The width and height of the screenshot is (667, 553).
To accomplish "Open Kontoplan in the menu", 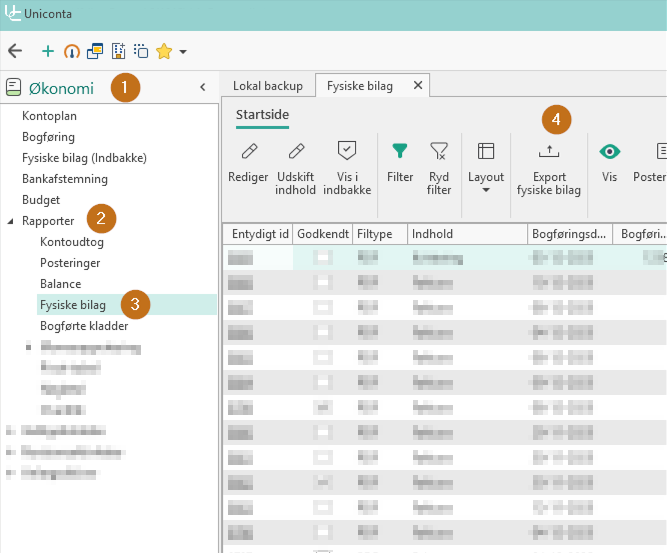I will click(49, 116).
